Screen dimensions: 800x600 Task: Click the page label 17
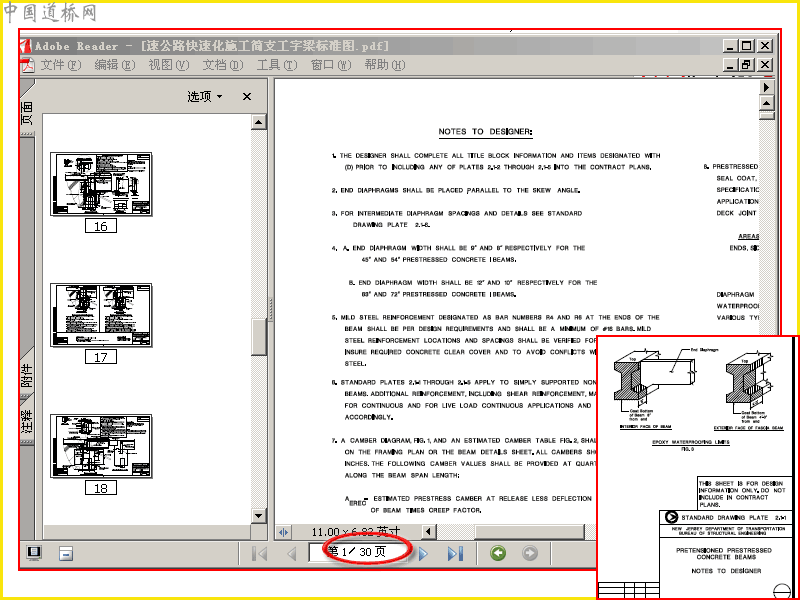click(101, 357)
